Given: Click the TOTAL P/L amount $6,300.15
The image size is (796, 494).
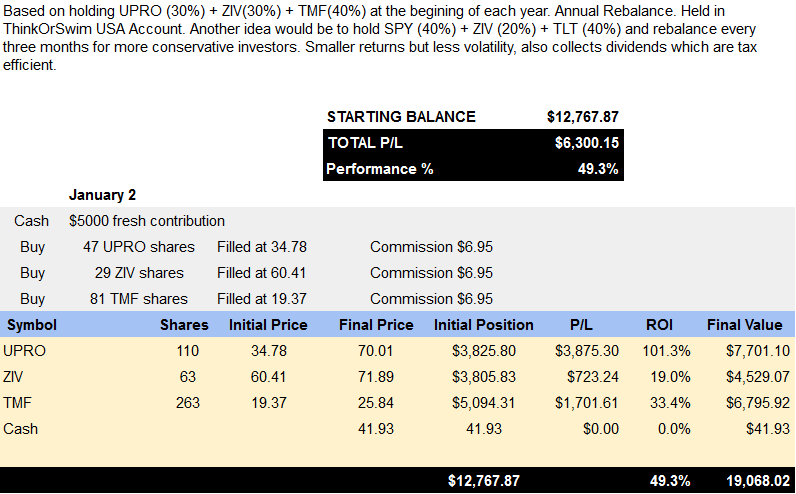Looking at the screenshot, I should click(587, 143).
